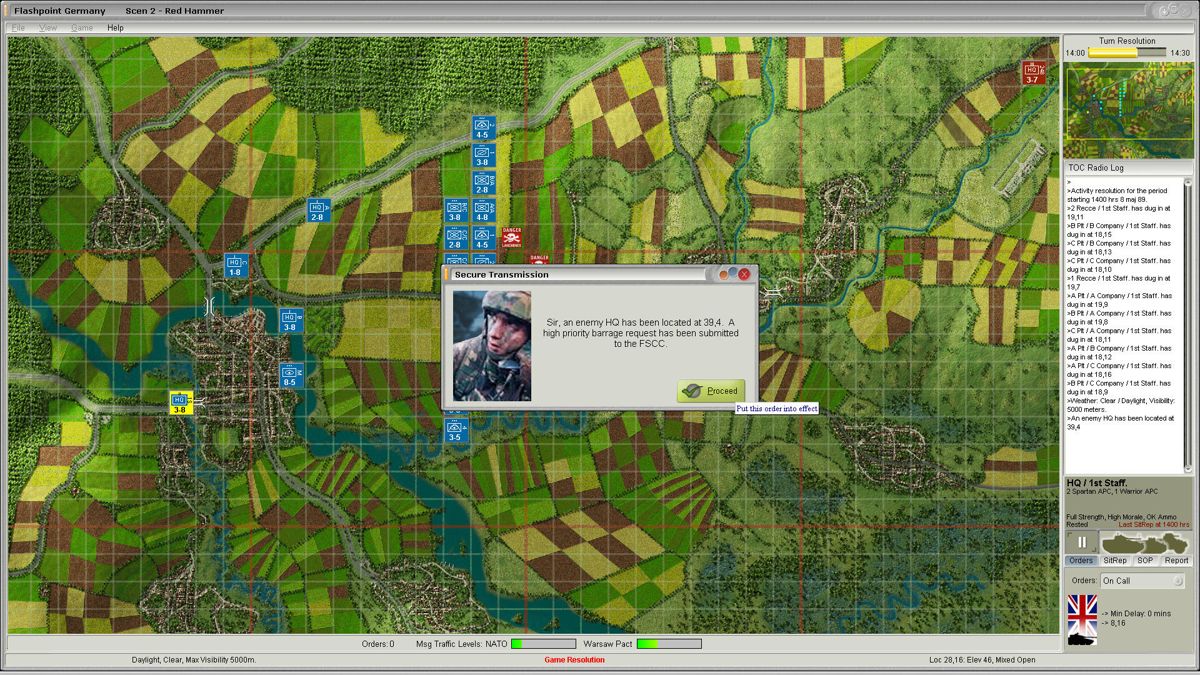Toggle the pause icon in the HQ unit panel
Screen dimensions: 1200x675
1083,542
